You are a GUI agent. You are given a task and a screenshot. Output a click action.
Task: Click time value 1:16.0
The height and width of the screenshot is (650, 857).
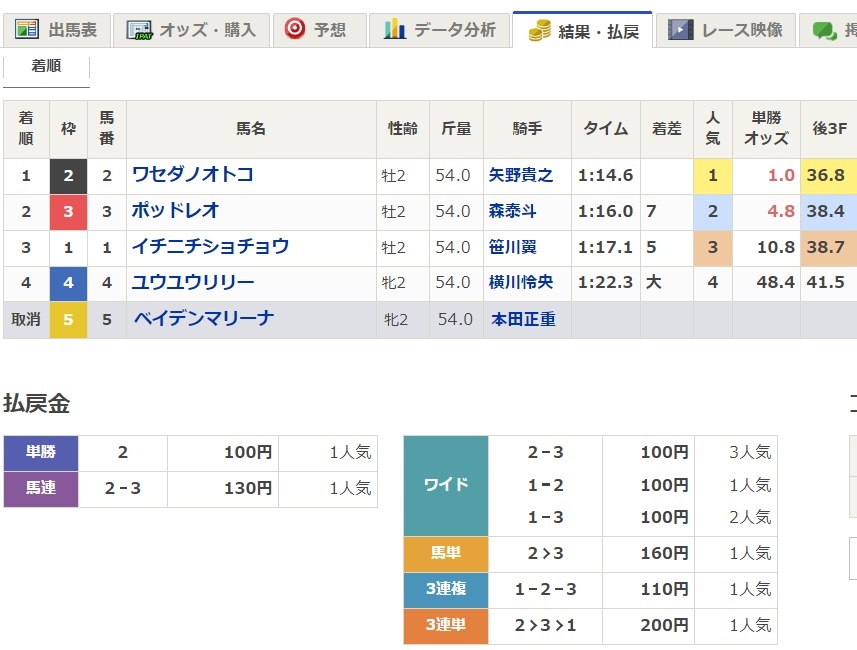click(605, 211)
